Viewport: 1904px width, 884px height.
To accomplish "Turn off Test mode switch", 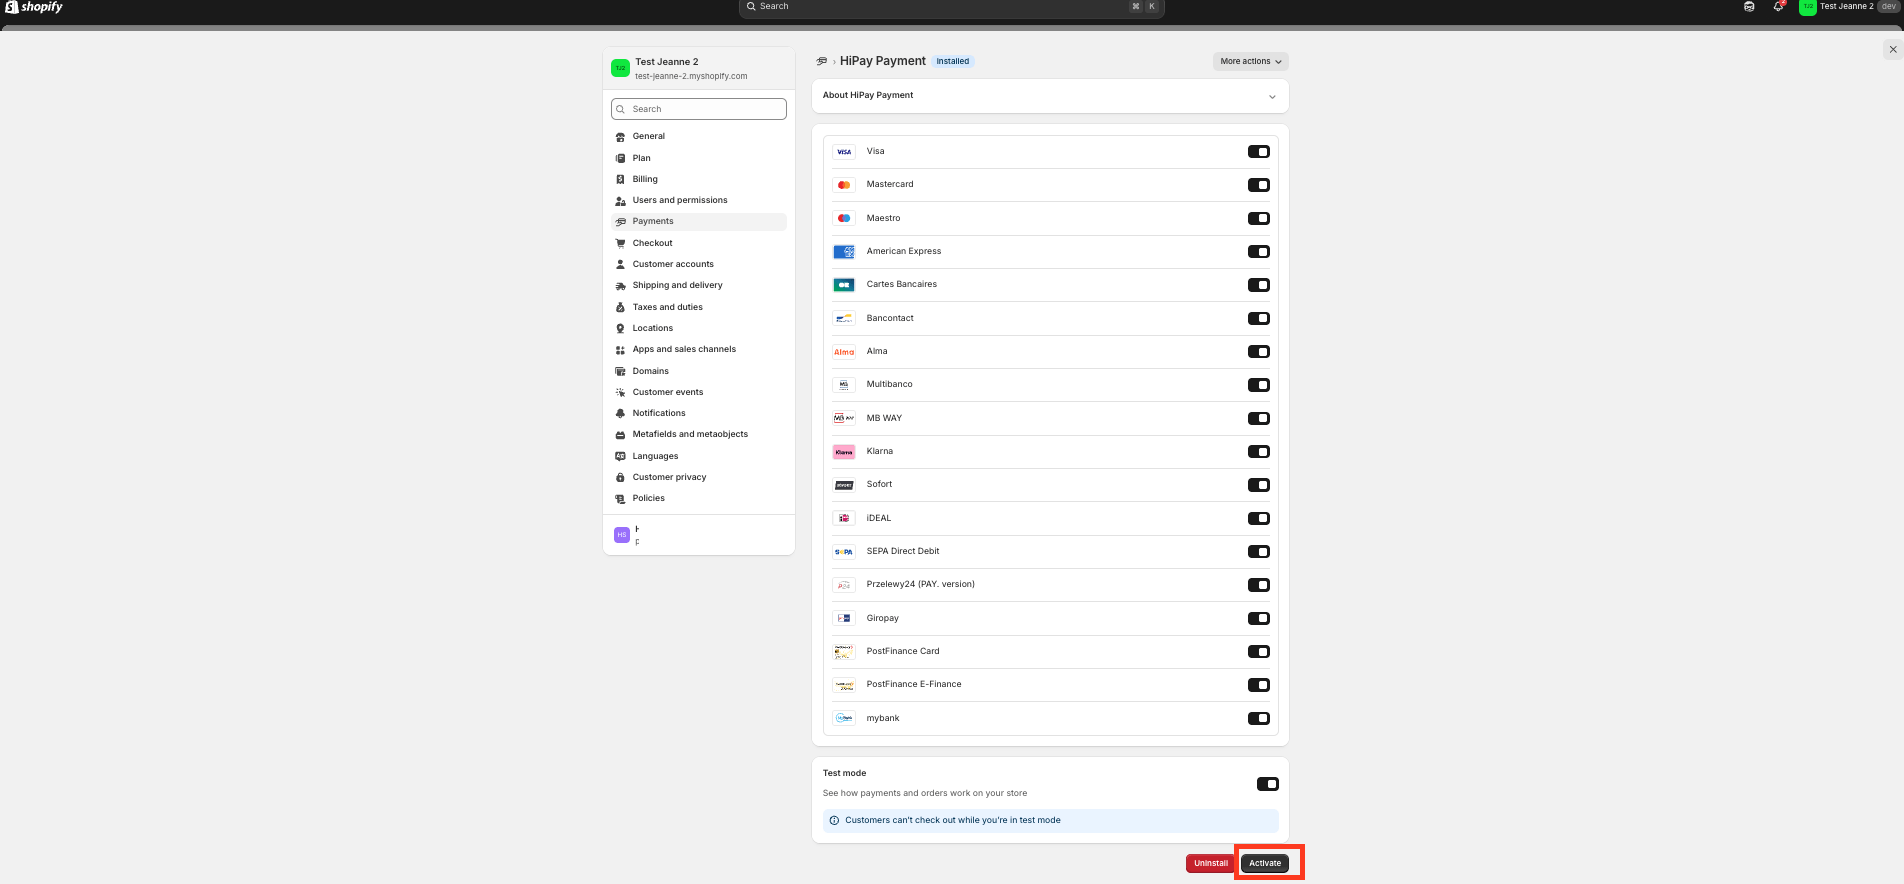I will (1267, 784).
